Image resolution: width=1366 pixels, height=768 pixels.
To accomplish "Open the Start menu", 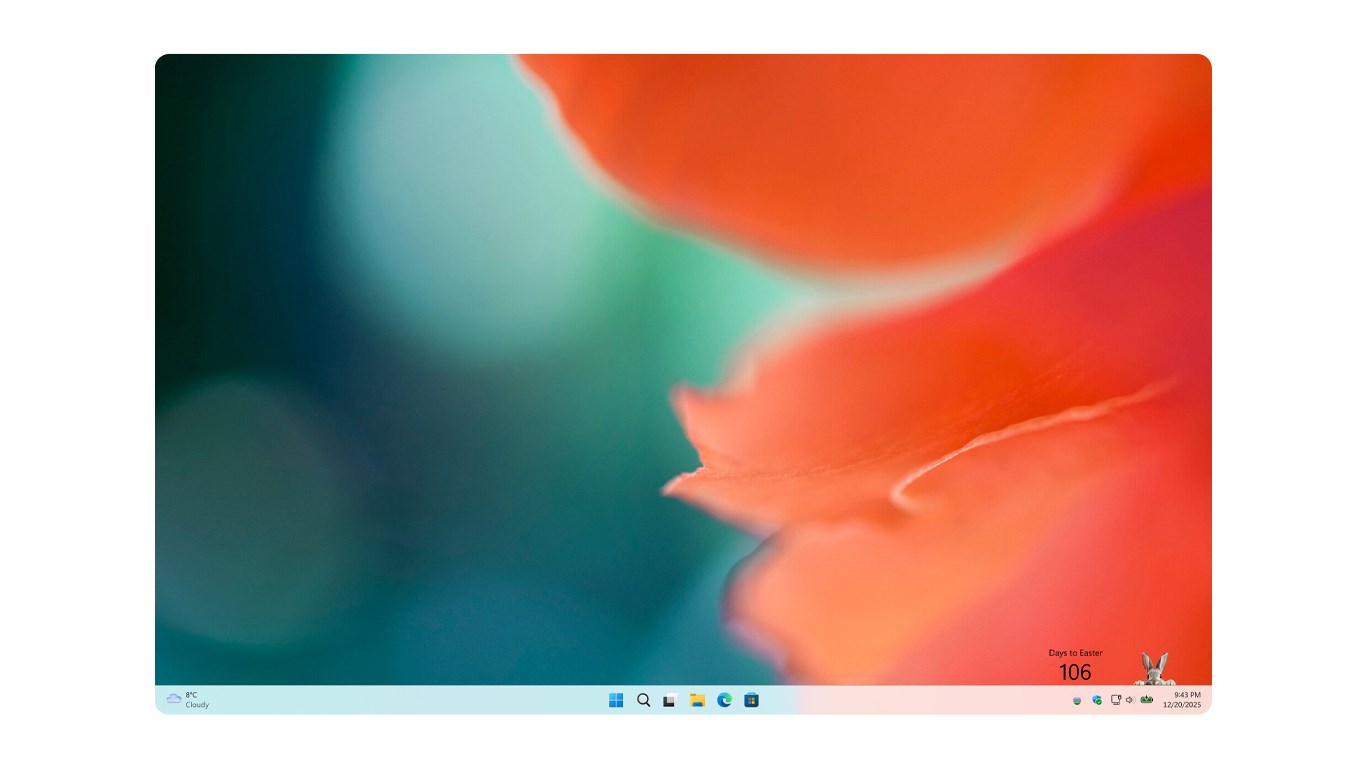I will (x=616, y=700).
